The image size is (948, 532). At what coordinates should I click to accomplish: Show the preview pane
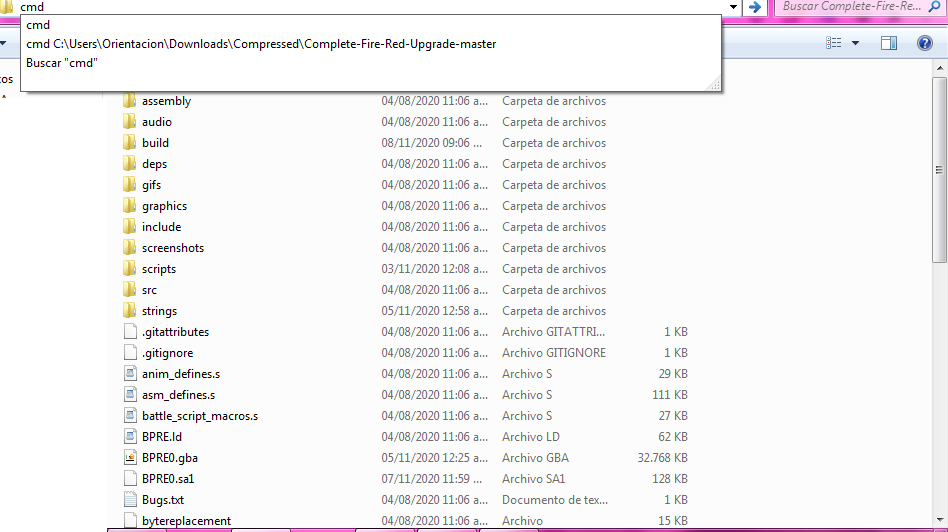tap(888, 43)
